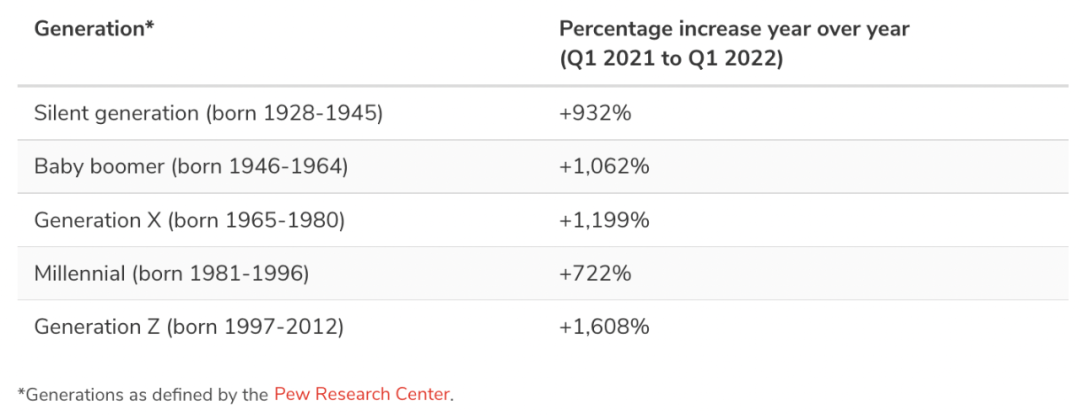Image resolution: width=1080 pixels, height=415 pixels.
Task: Click the '*Generations as defined by the' footnote text
Action: pyautogui.click(x=143, y=394)
